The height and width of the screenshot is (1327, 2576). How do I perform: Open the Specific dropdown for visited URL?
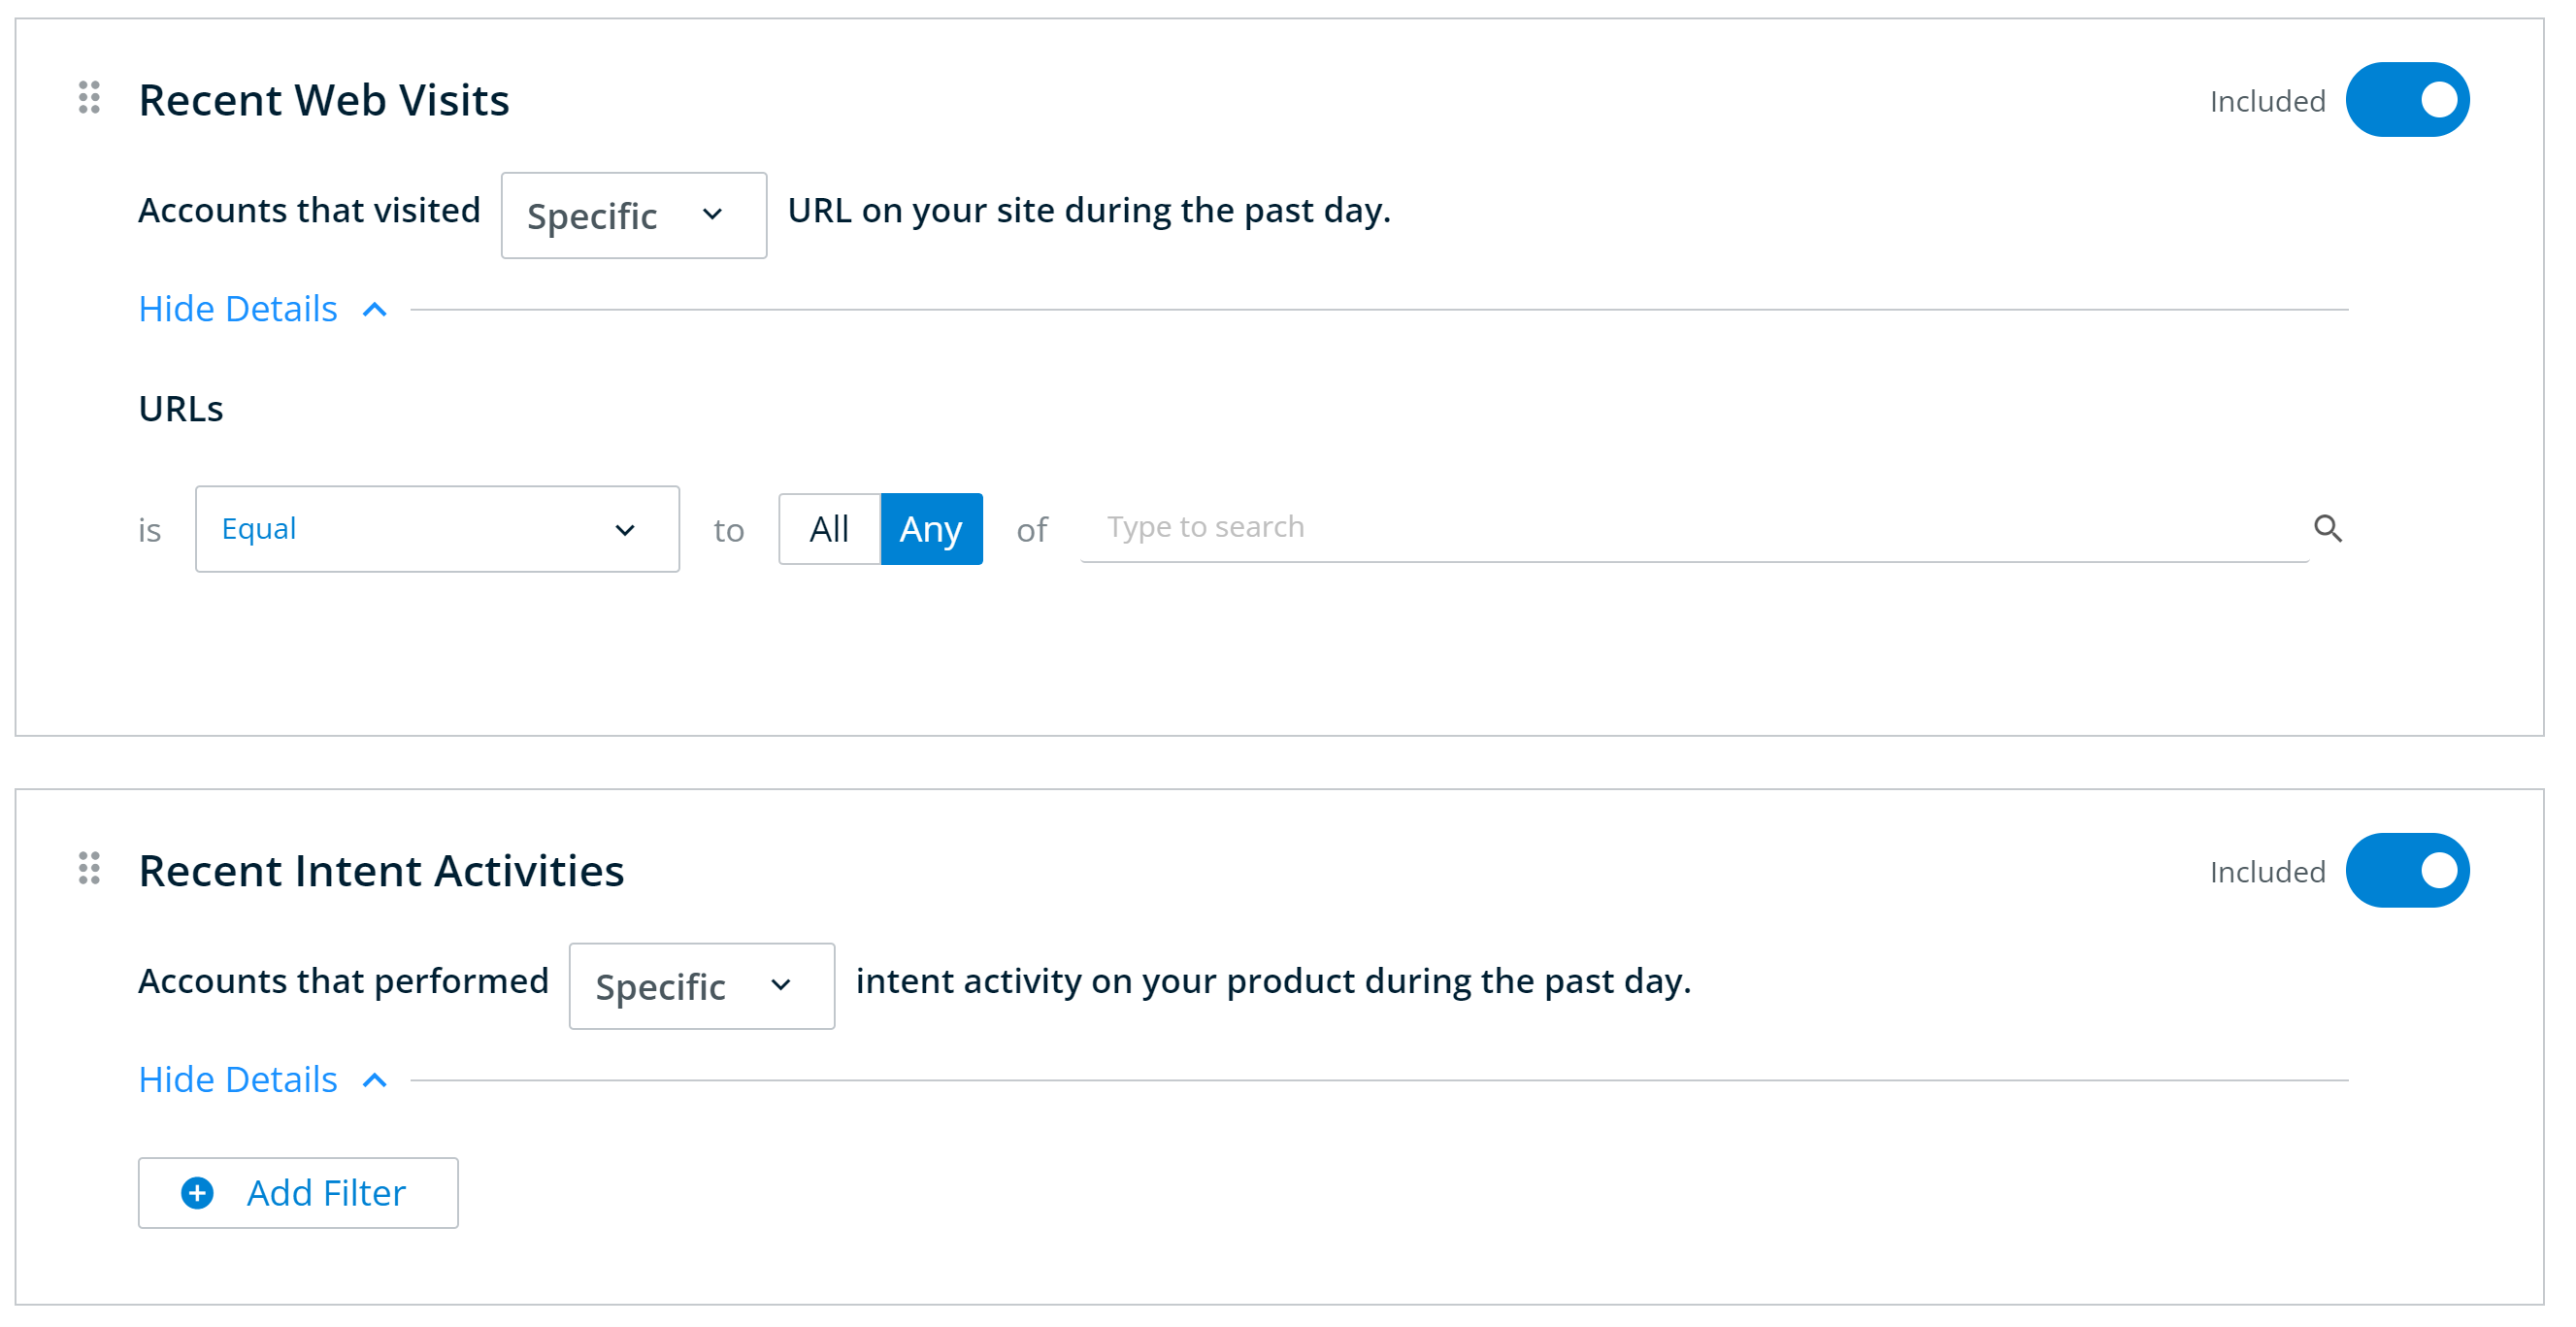(634, 215)
